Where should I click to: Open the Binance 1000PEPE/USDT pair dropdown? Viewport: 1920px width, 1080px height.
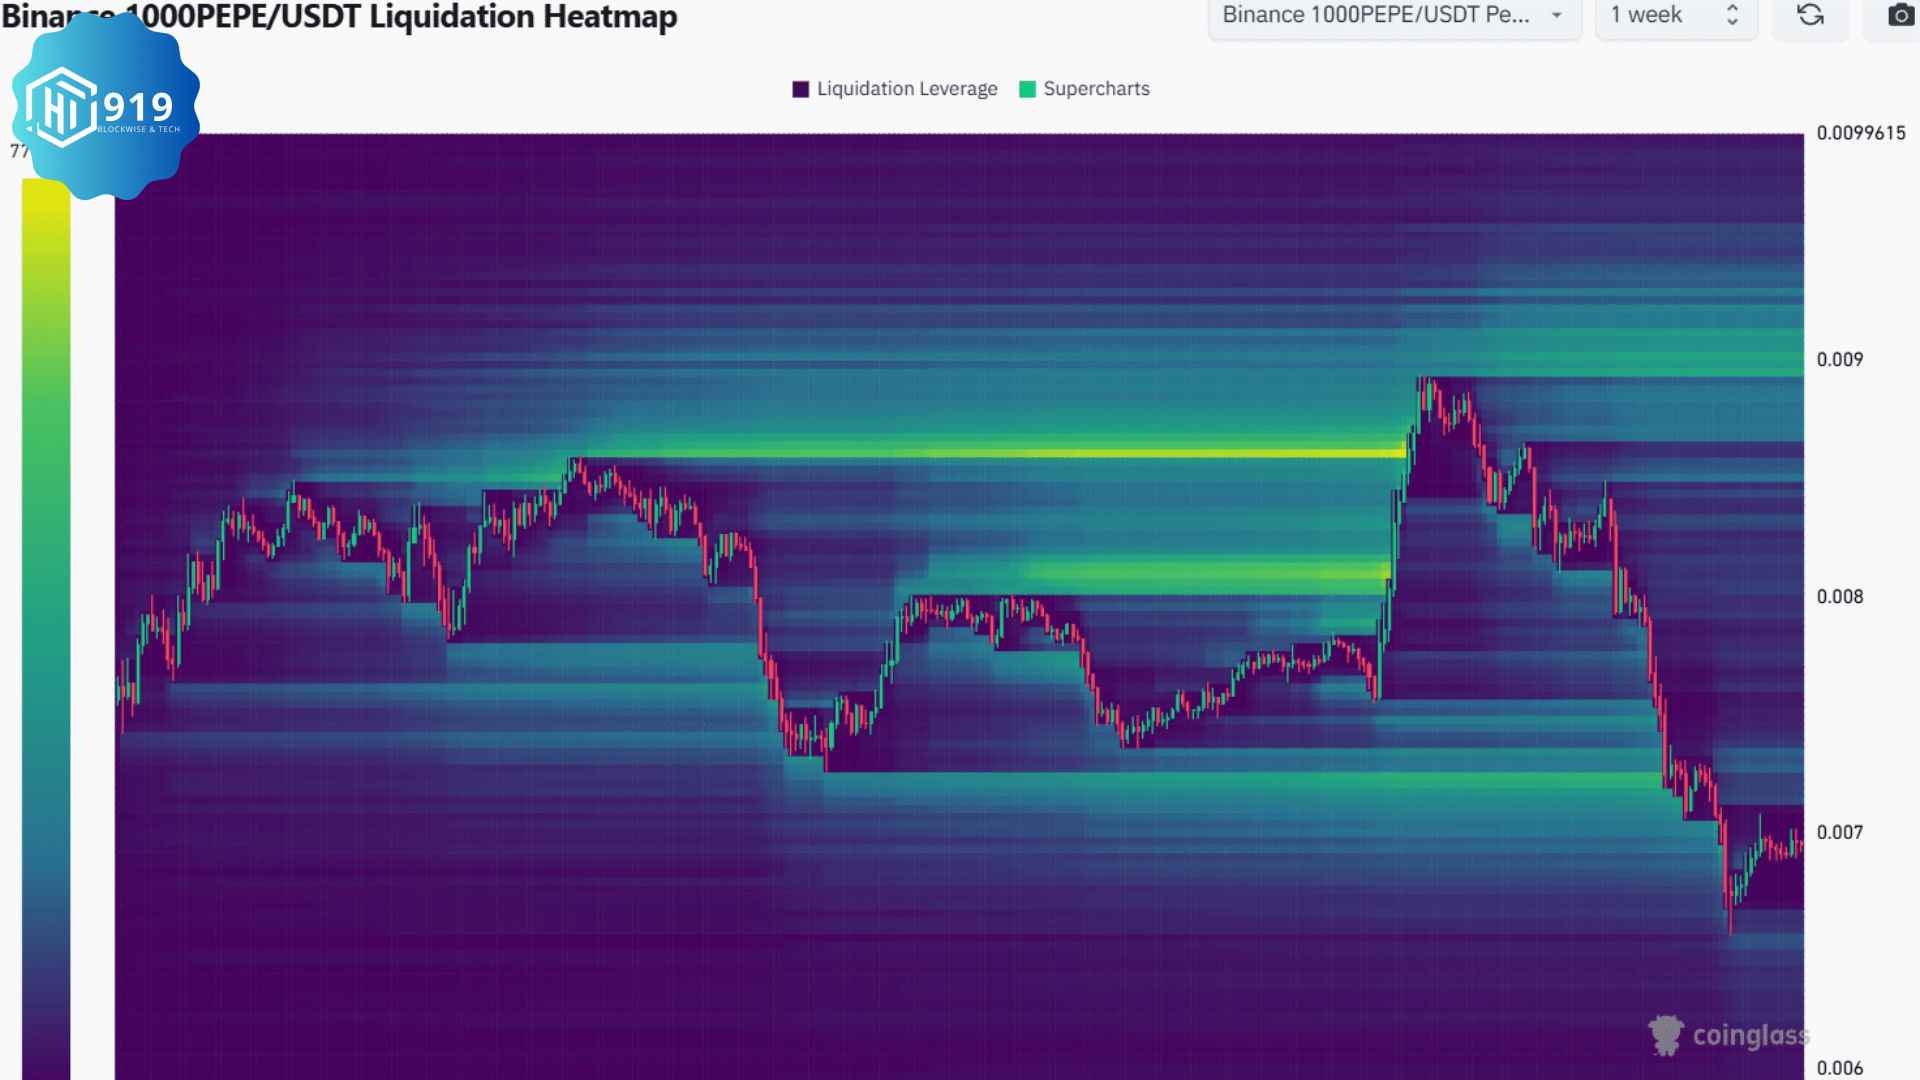click(x=1394, y=16)
